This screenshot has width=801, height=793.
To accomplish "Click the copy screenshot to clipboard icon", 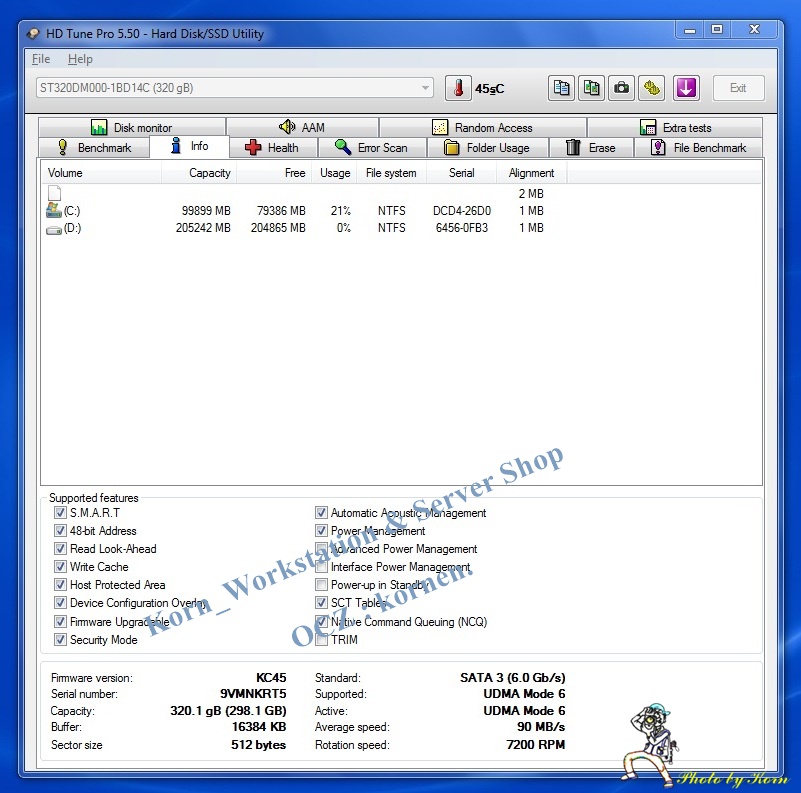I will [x=591, y=88].
